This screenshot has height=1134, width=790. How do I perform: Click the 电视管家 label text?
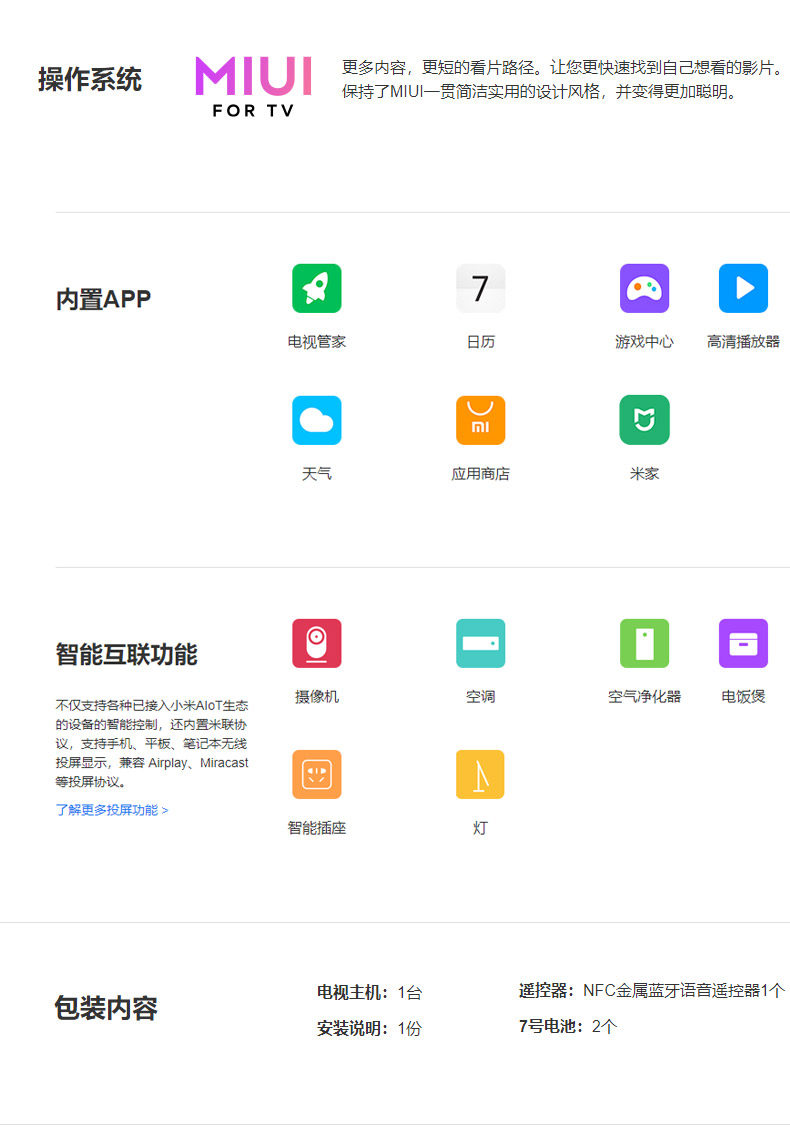[x=316, y=341]
